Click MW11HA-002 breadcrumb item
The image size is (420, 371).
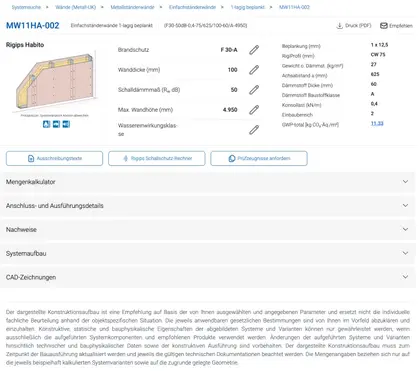click(294, 7)
